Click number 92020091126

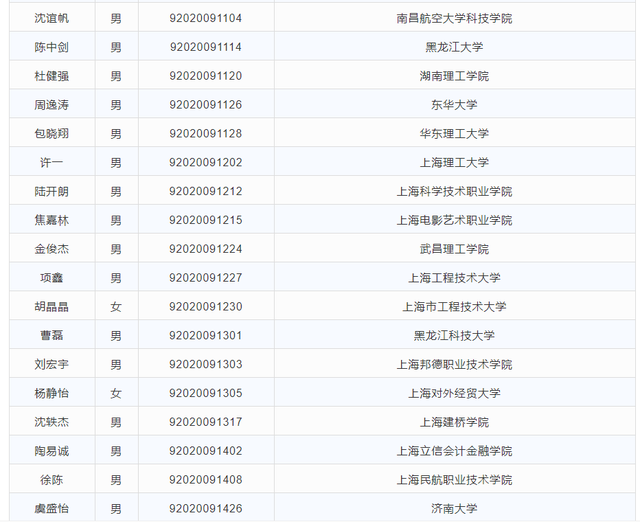coord(206,105)
